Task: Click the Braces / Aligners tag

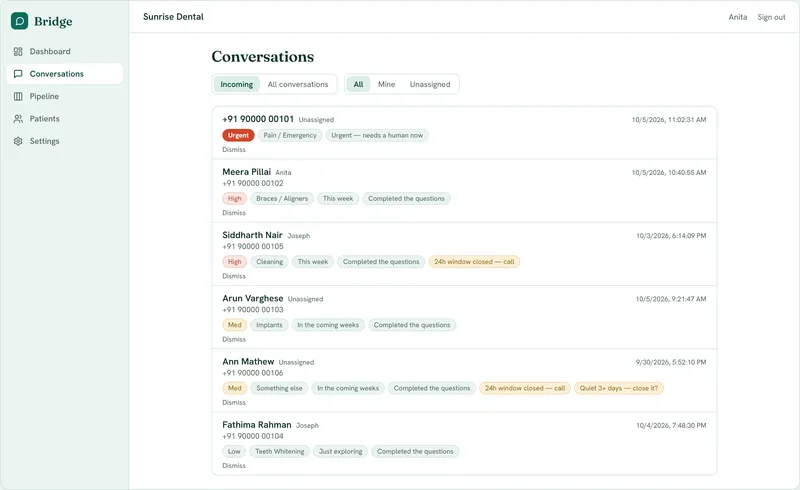Action: pyautogui.click(x=282, y=199)
